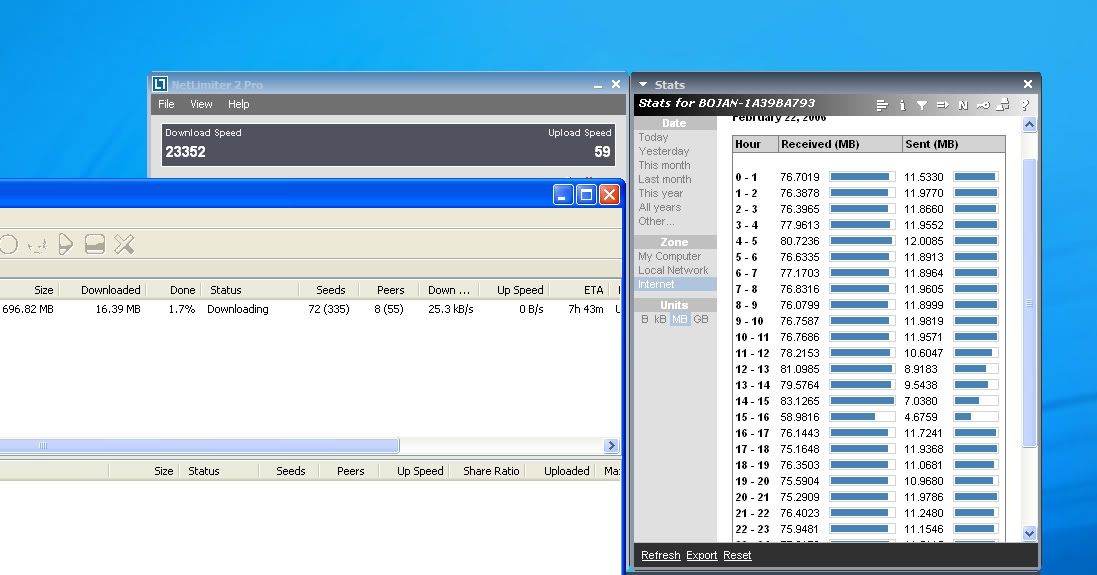Screen dimensions: 1097x575
Task: Click the Reset link in Stats
Action: click(737, 555)
